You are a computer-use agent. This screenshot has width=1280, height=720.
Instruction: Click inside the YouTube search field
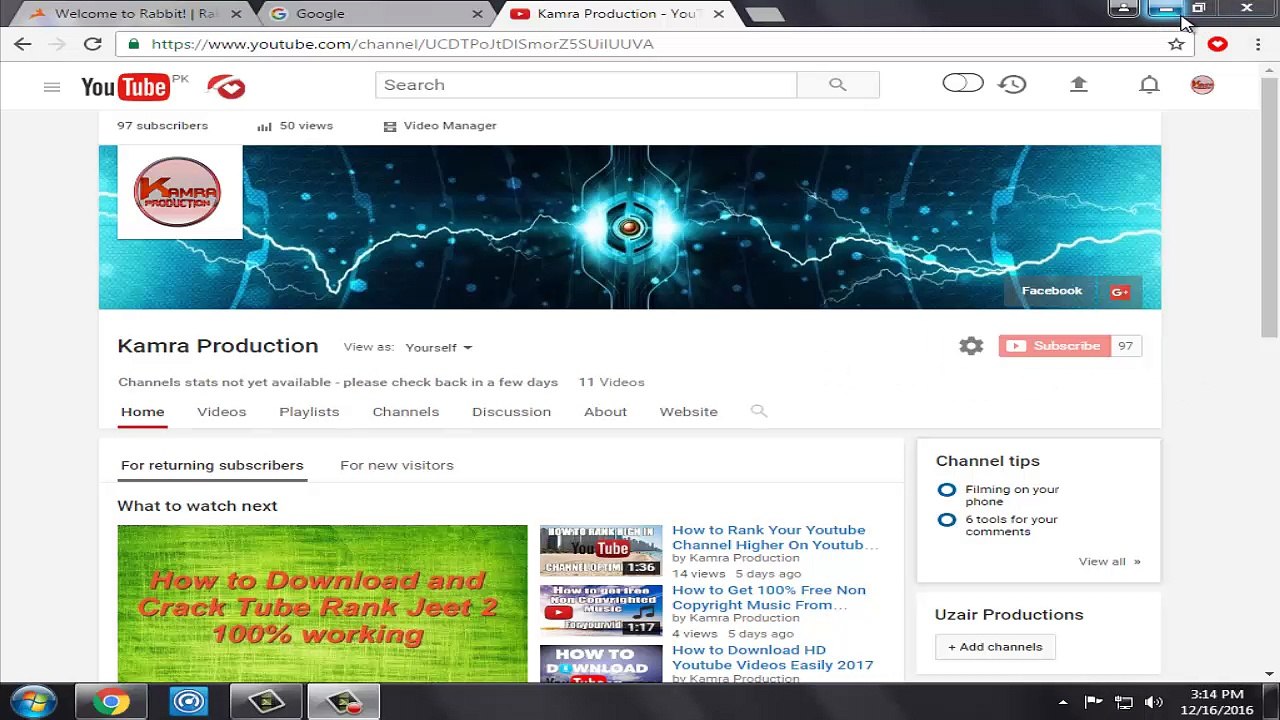pyautogui.click(x=586, y=85)
